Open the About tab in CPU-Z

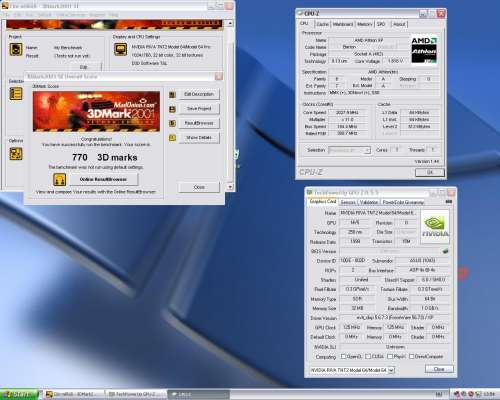click(x=399, y=24)
